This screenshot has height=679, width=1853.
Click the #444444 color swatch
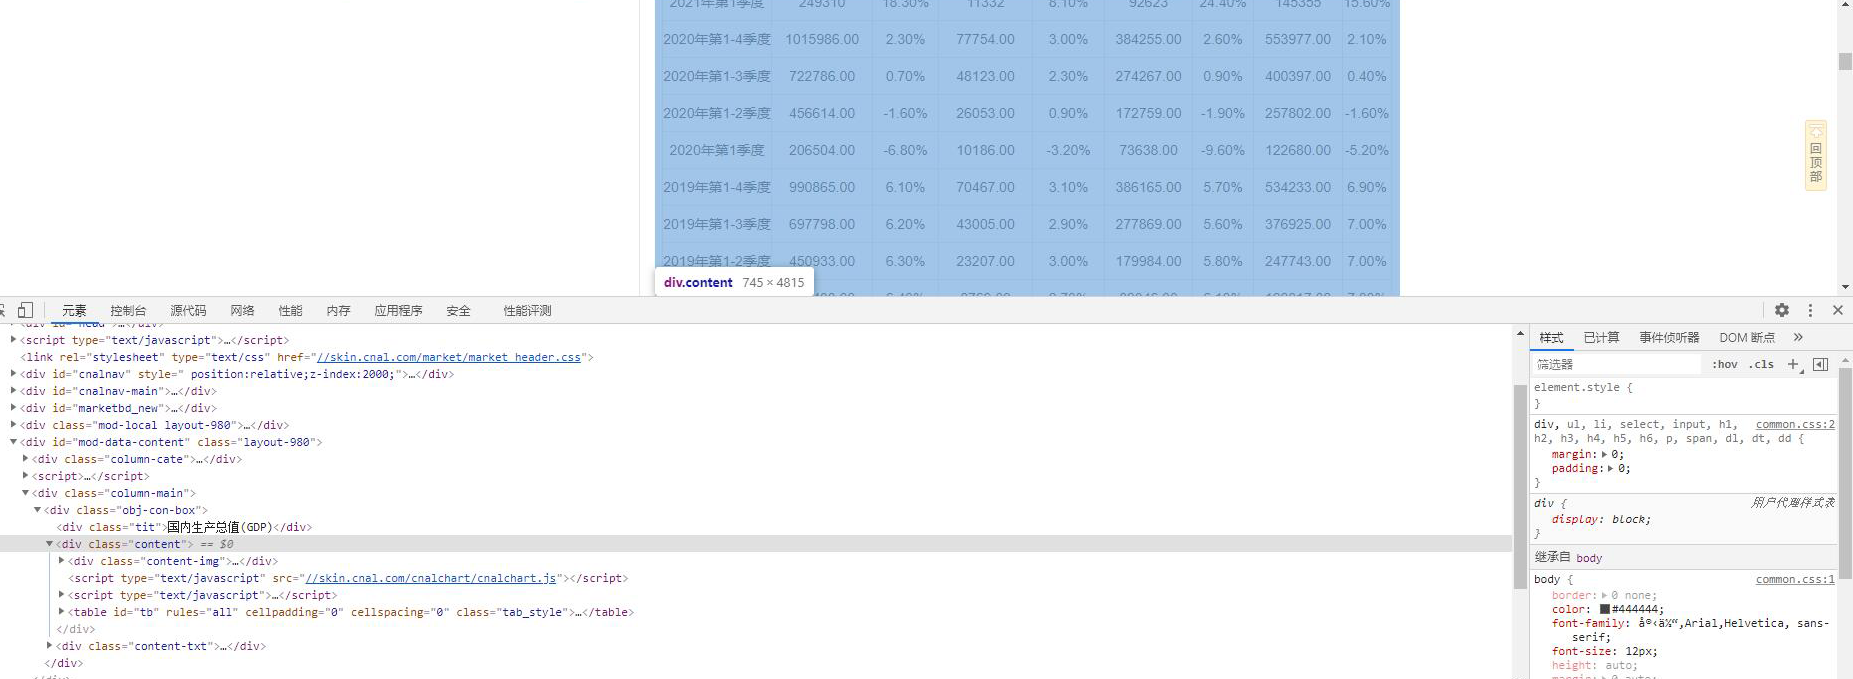[1605, 609]
